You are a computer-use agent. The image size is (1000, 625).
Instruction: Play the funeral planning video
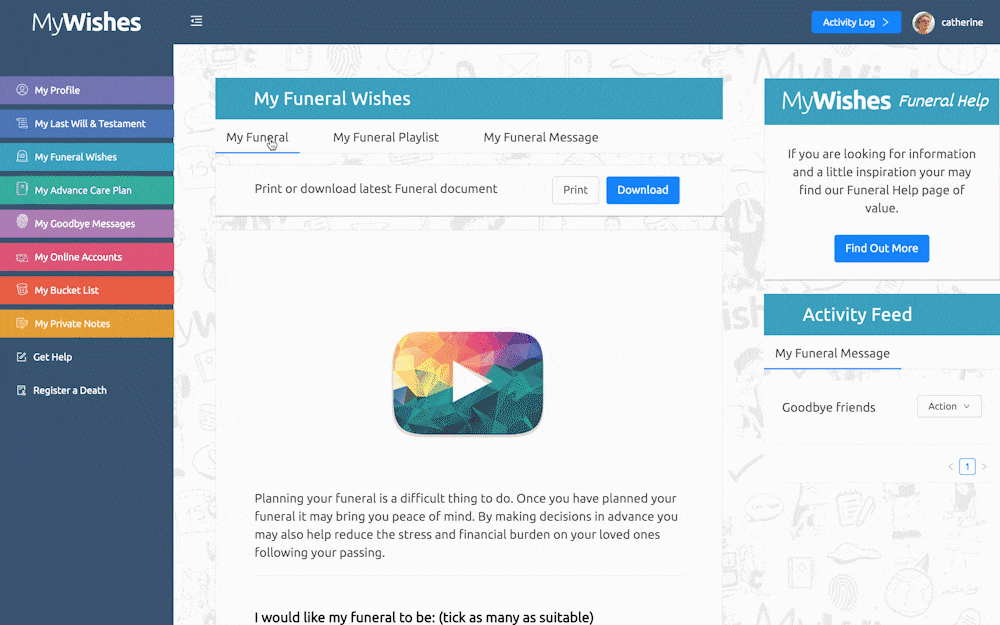click(467, 383)
